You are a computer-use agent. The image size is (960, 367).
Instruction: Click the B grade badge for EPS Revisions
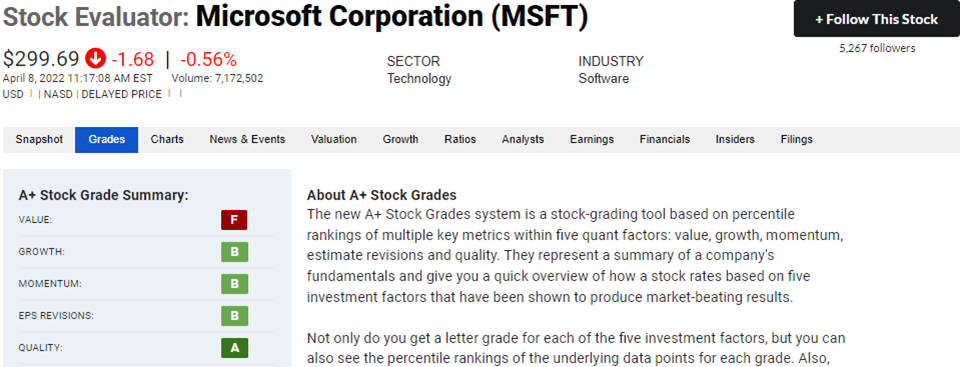[x=234, y=316]
